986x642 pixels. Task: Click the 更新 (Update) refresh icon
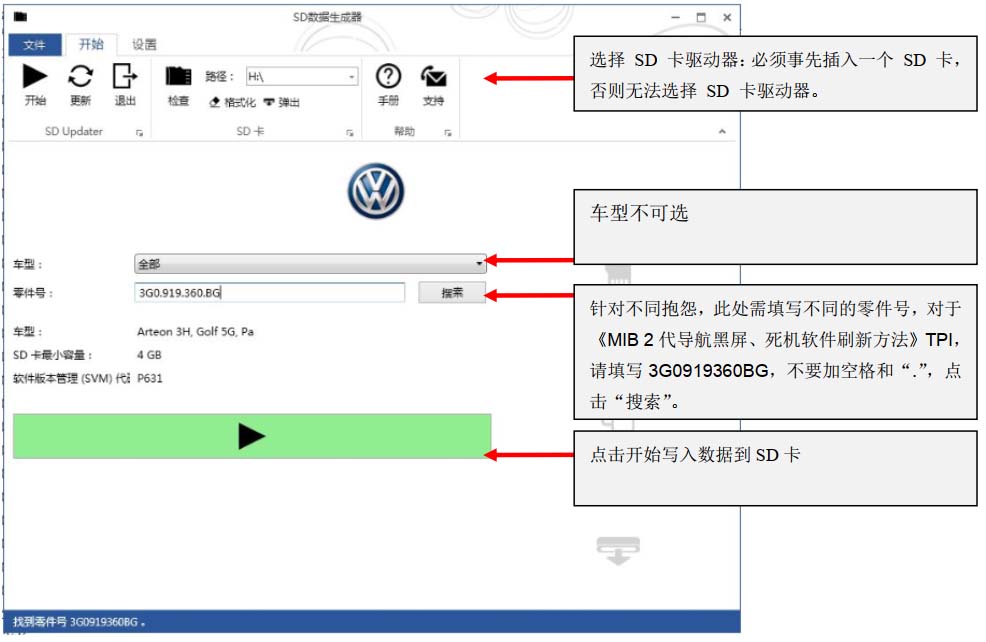tap(81, 77)
